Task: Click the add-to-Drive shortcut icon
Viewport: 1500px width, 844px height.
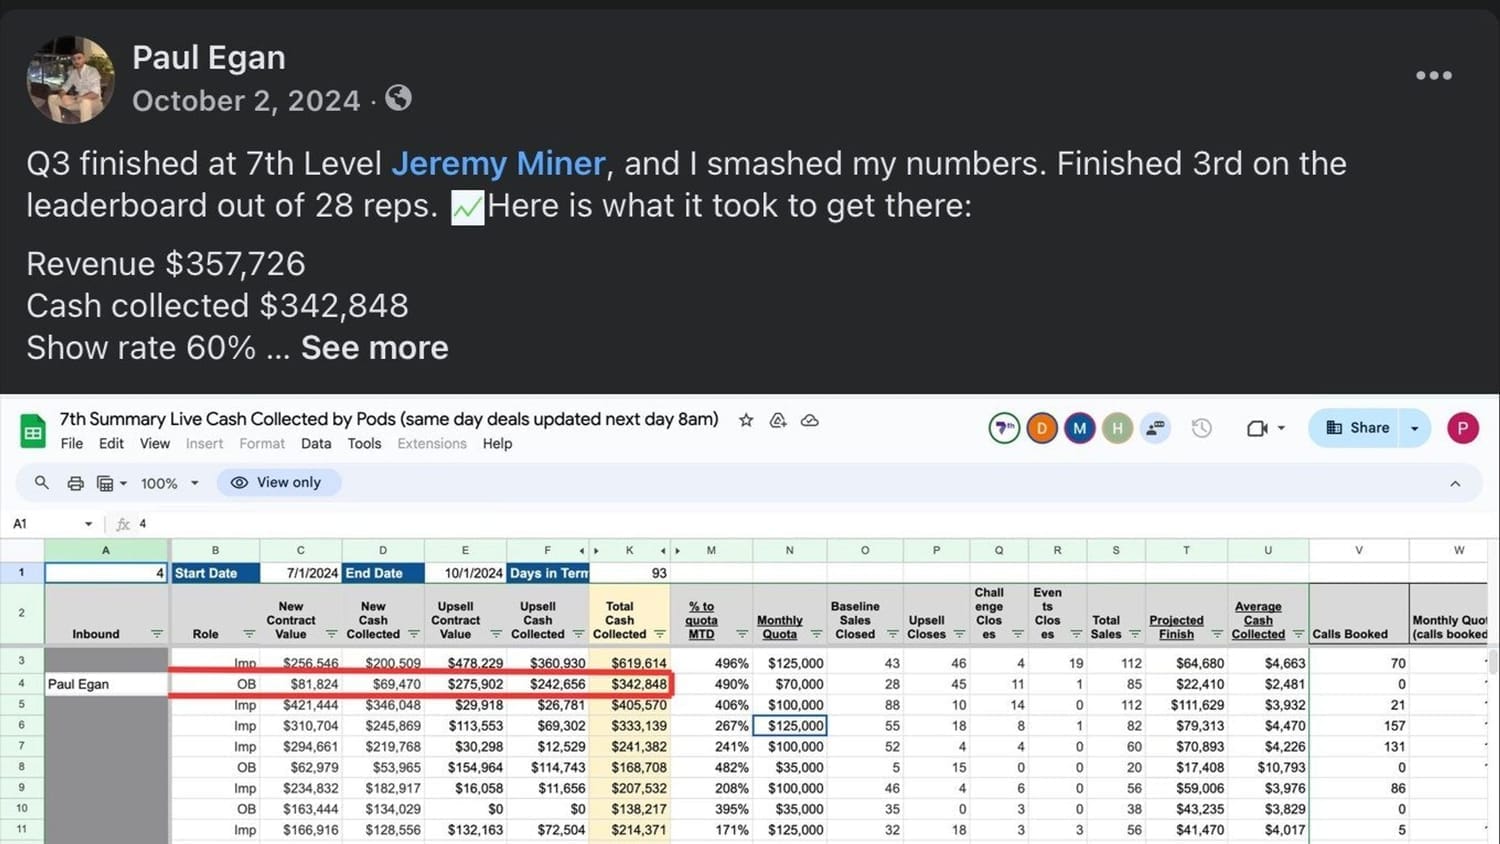Action: tap(778, 420)
